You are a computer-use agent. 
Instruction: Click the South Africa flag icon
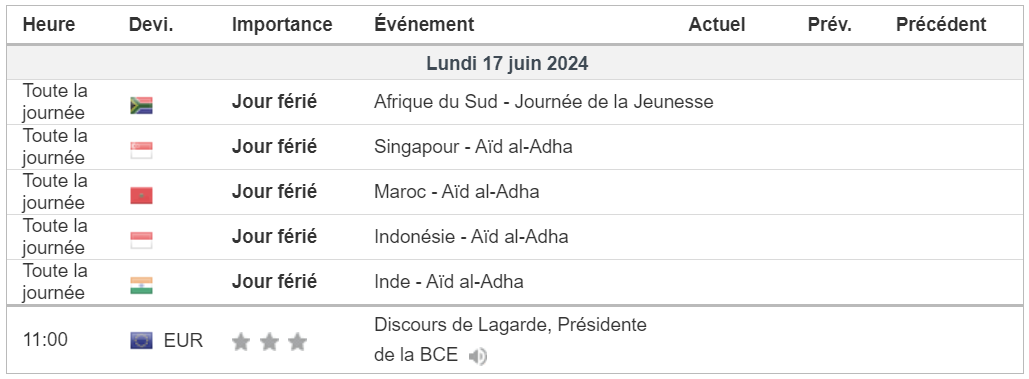[141, 106]
